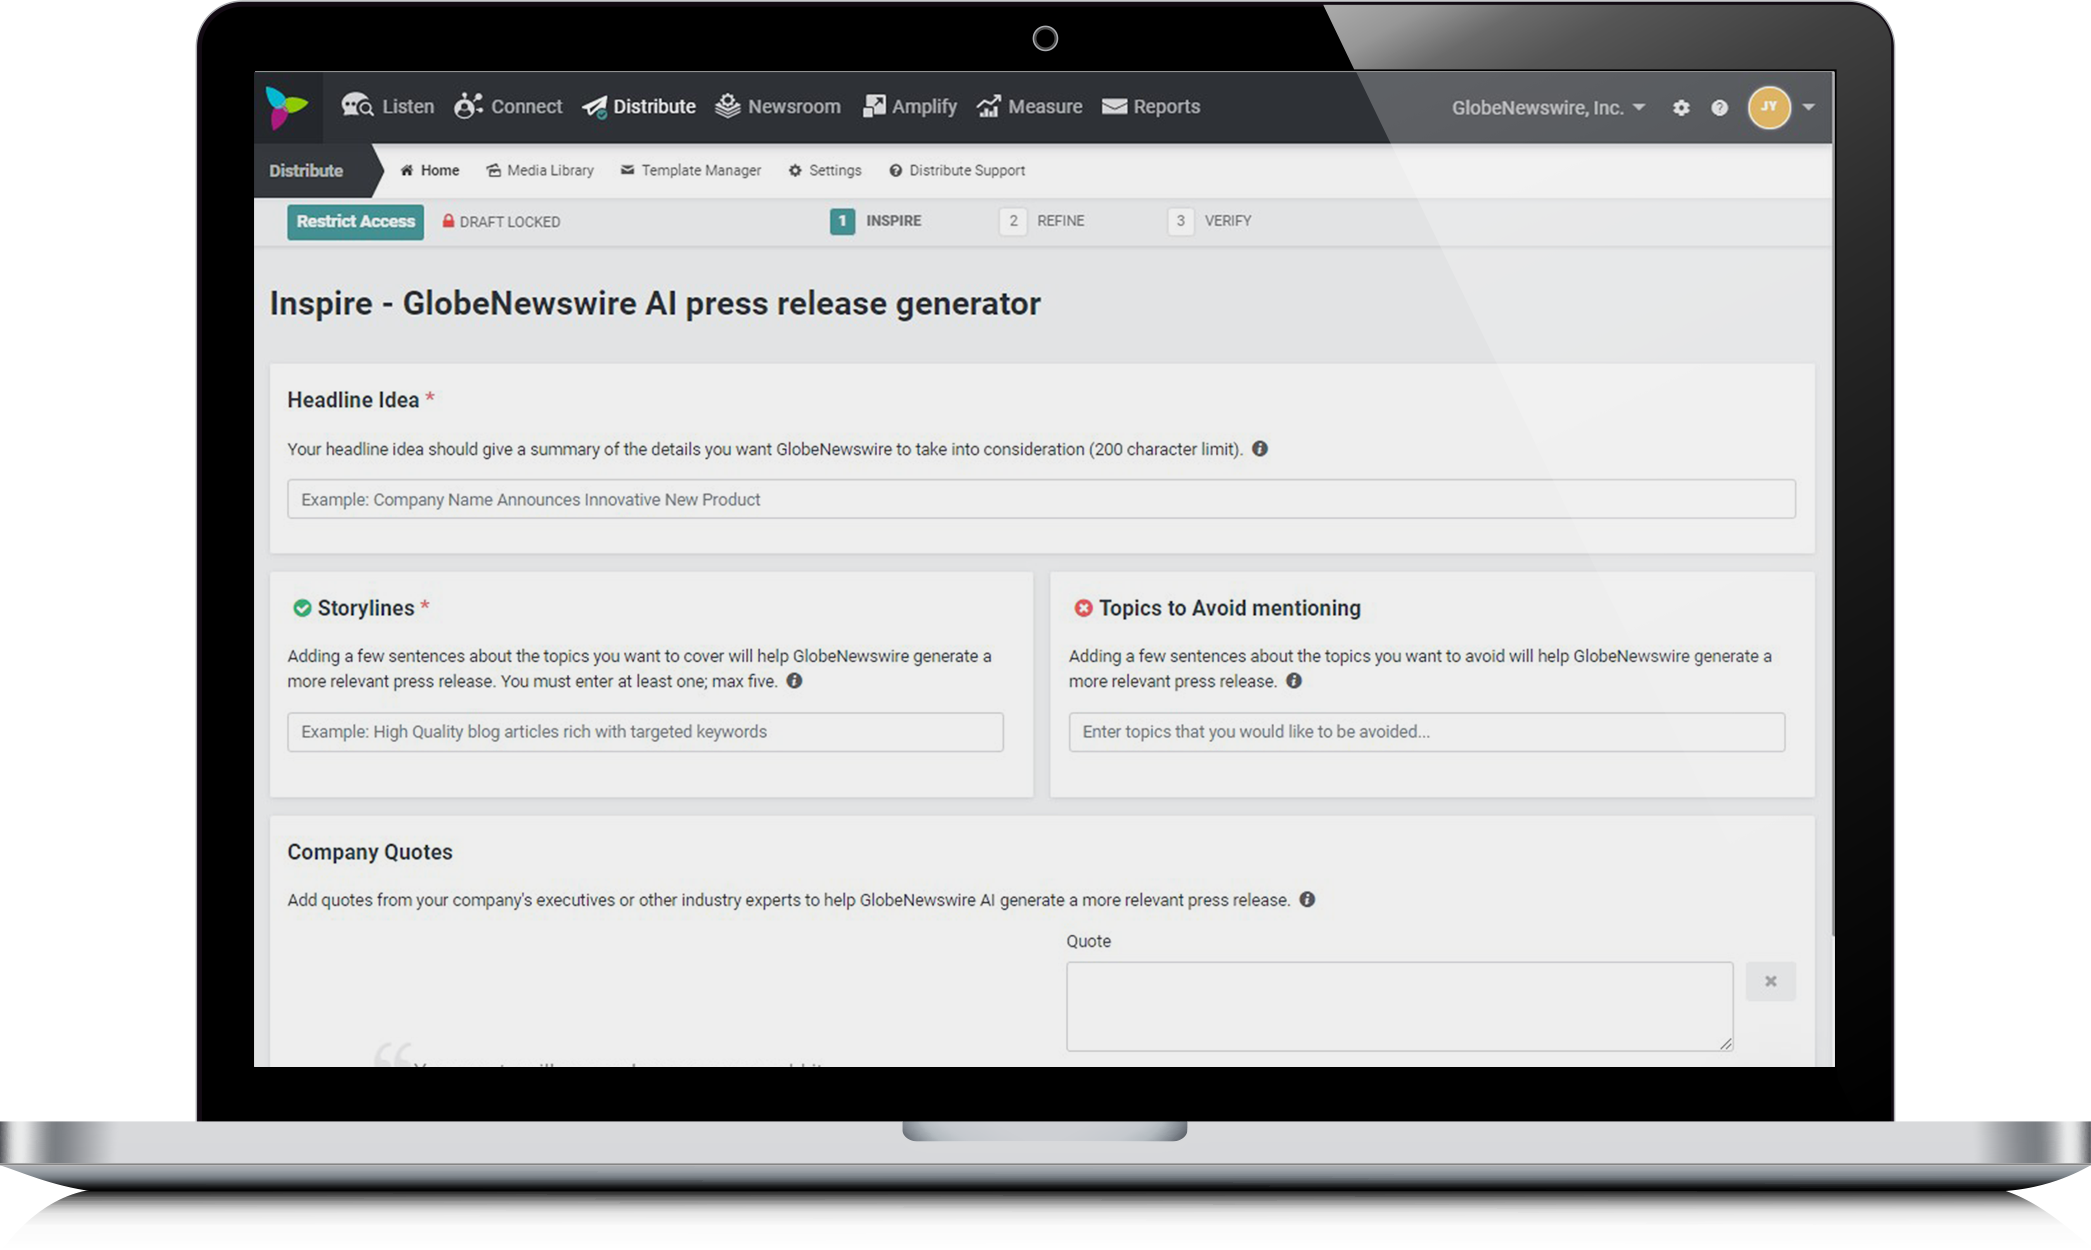Click the Headline Idea info icon

click(x=1260, y=449)
